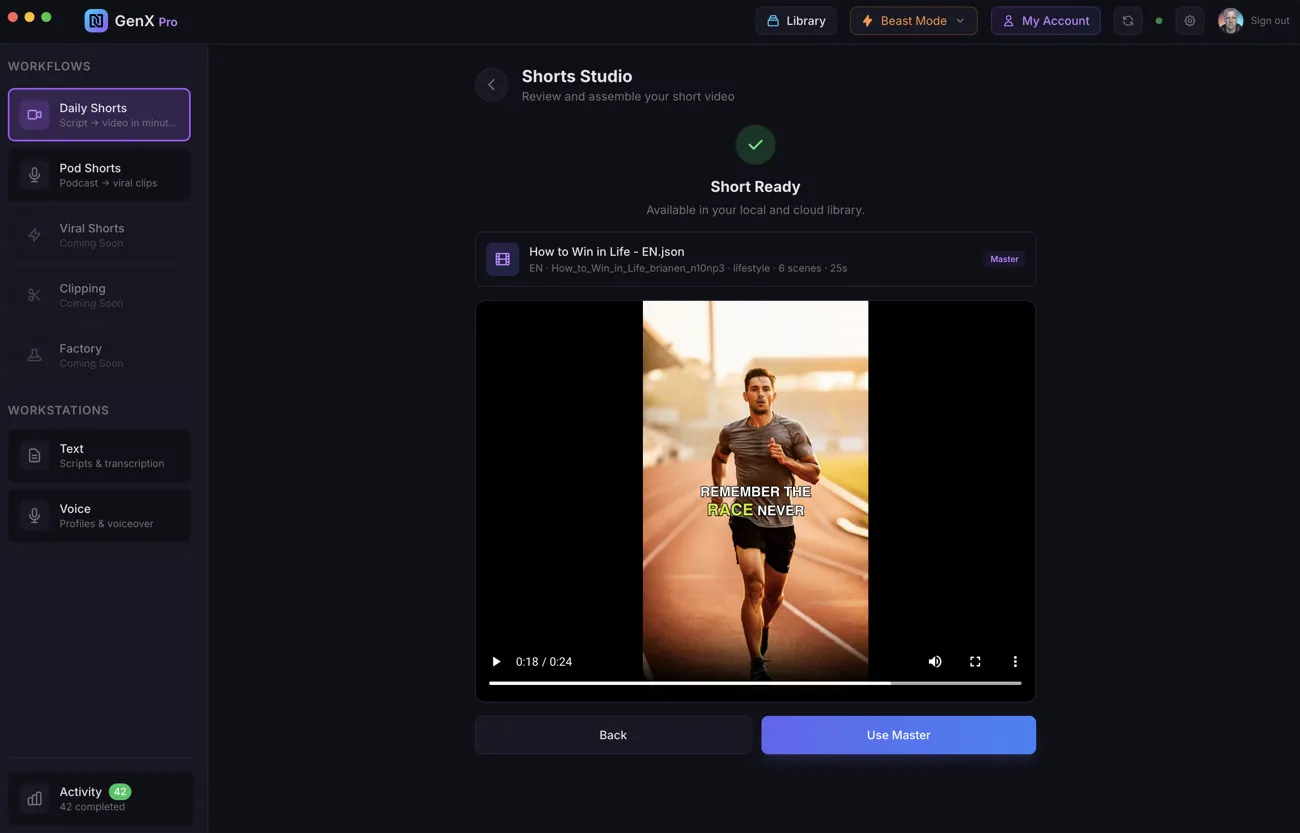Toggle fullscreen on the video player
The height and width of the screenshot is (833, 1300).
pos(975,661)
